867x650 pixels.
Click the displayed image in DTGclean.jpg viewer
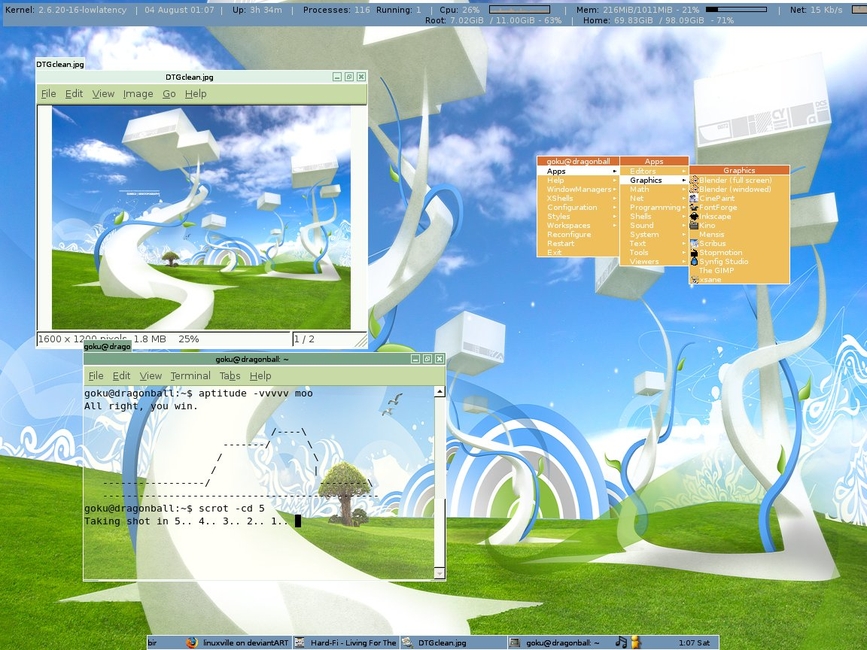point(201,218)
